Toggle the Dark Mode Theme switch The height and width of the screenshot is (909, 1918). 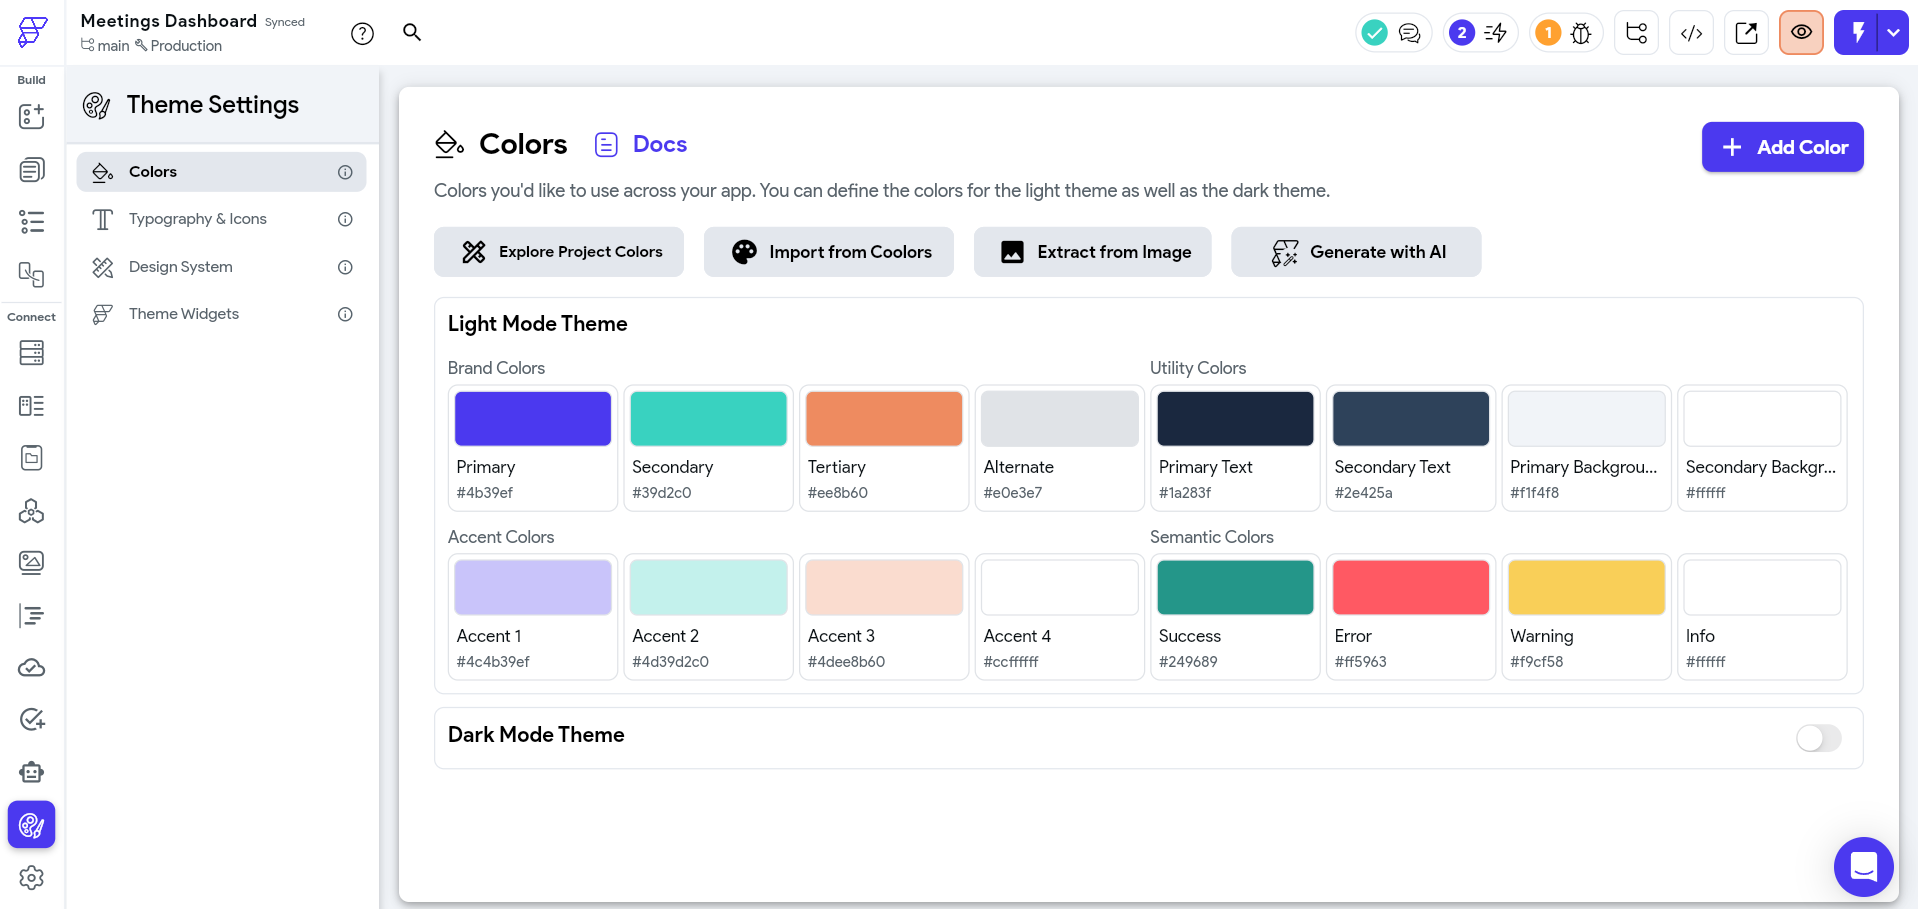click(1818, 738)
